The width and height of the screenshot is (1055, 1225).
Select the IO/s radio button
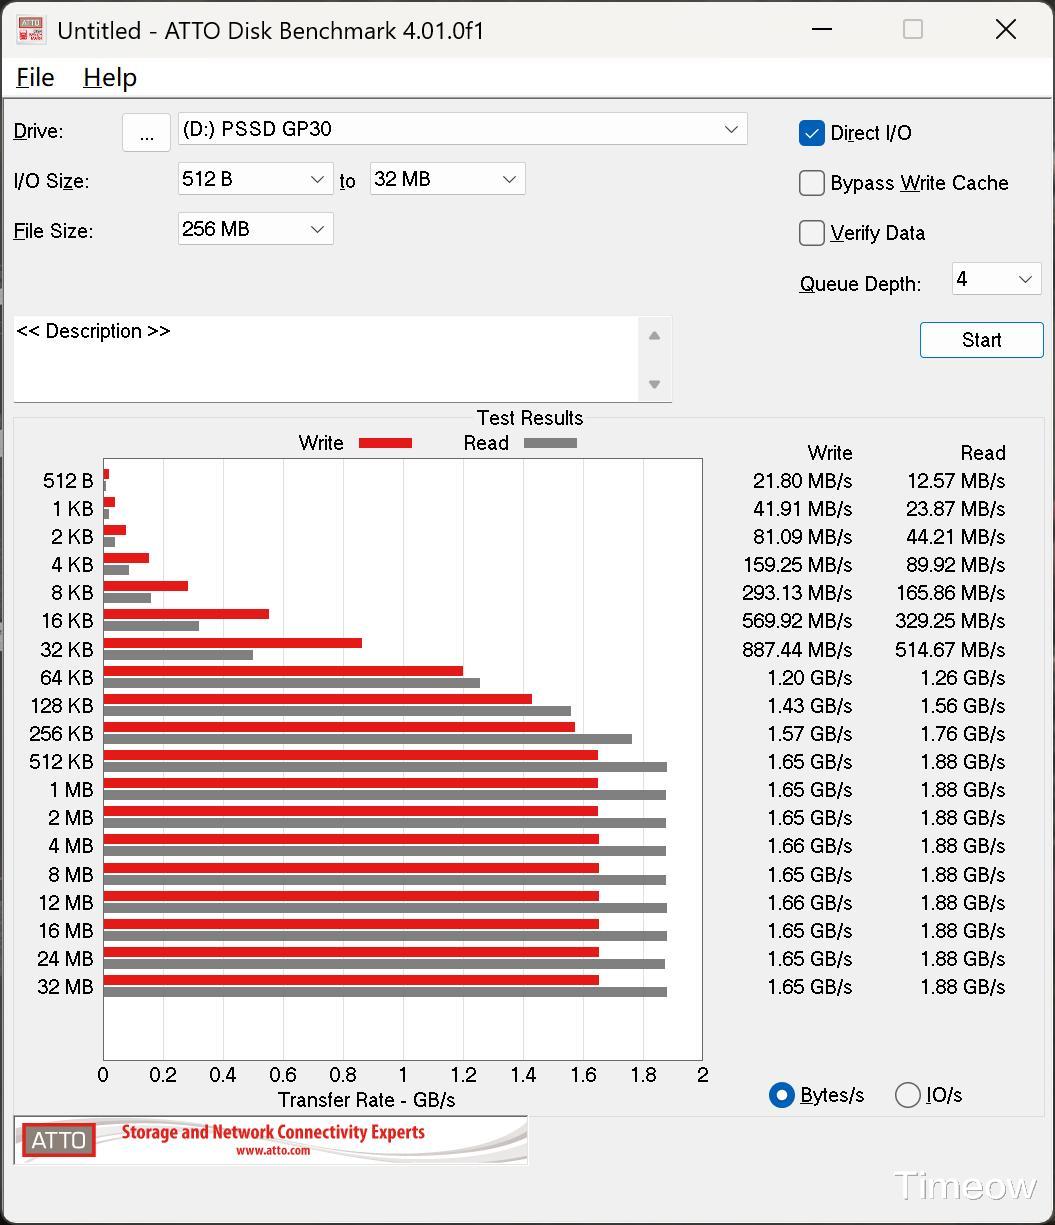tap(908, 1095)
